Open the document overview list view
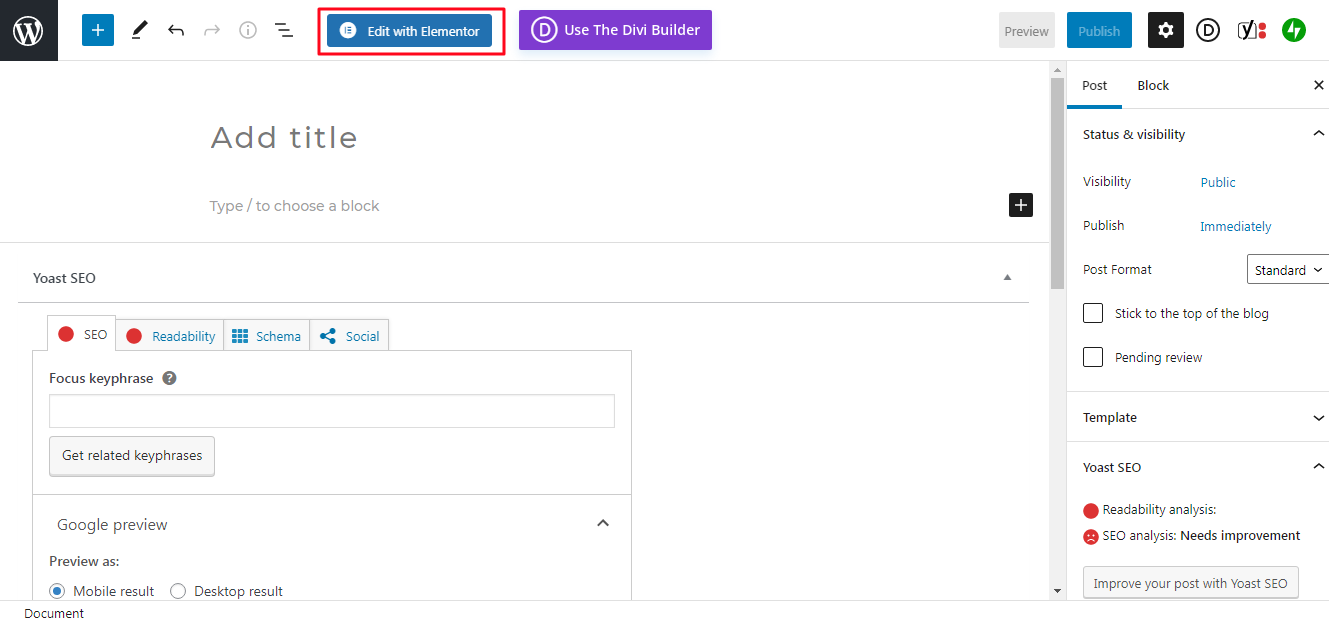This screenshot has width=1329, height=624. click(283, 30)
